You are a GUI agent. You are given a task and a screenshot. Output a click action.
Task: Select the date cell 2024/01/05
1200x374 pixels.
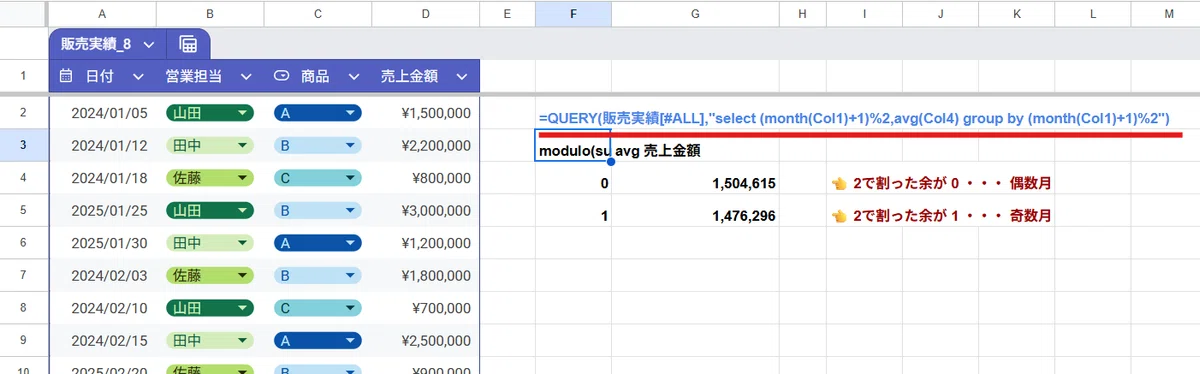click(x=103, y=113)
